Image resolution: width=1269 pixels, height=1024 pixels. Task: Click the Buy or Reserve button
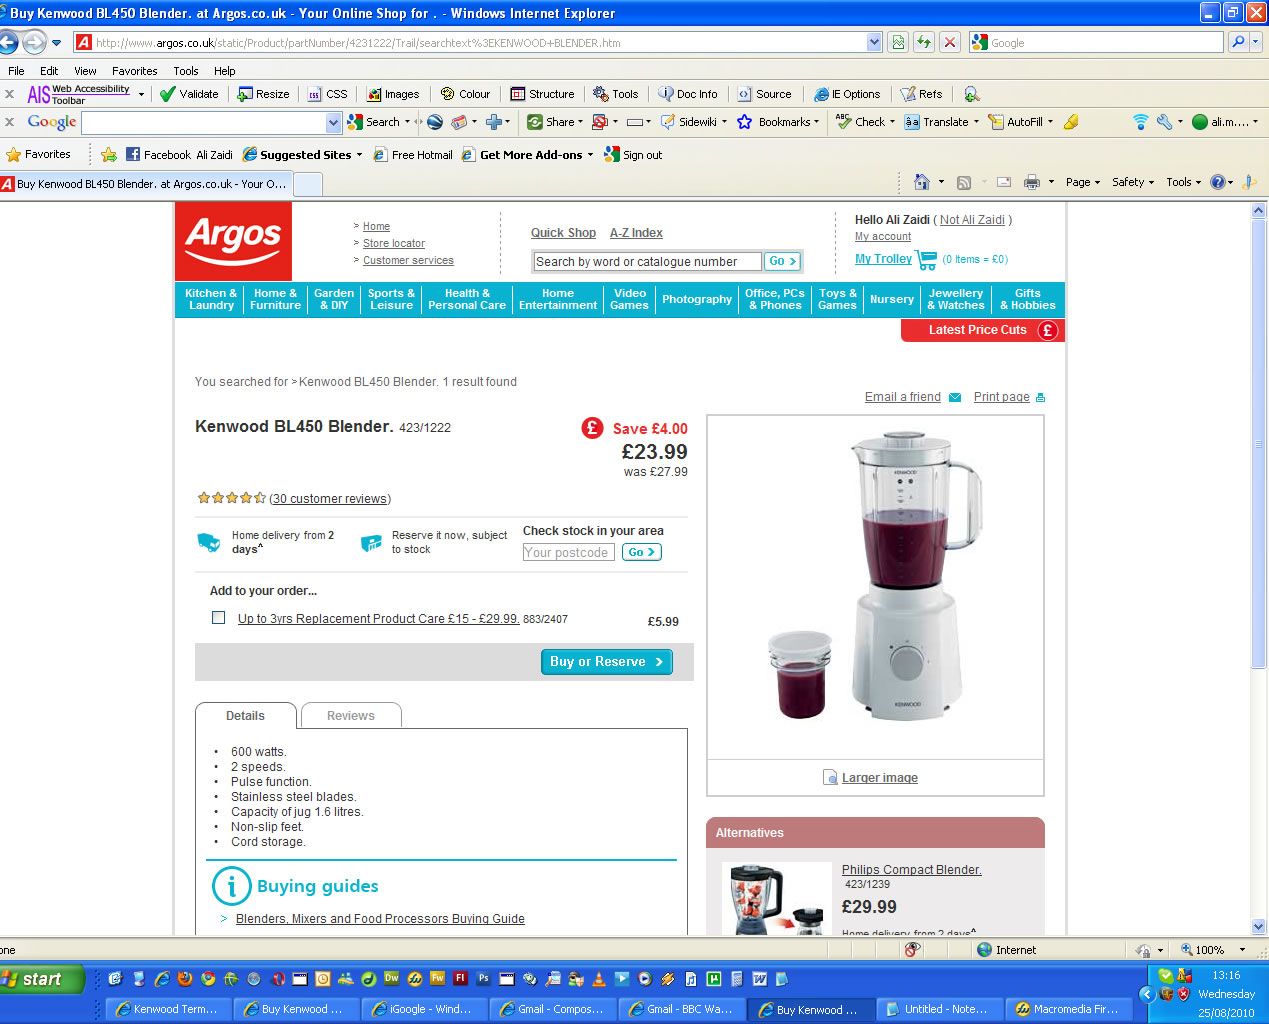(607, 662)
